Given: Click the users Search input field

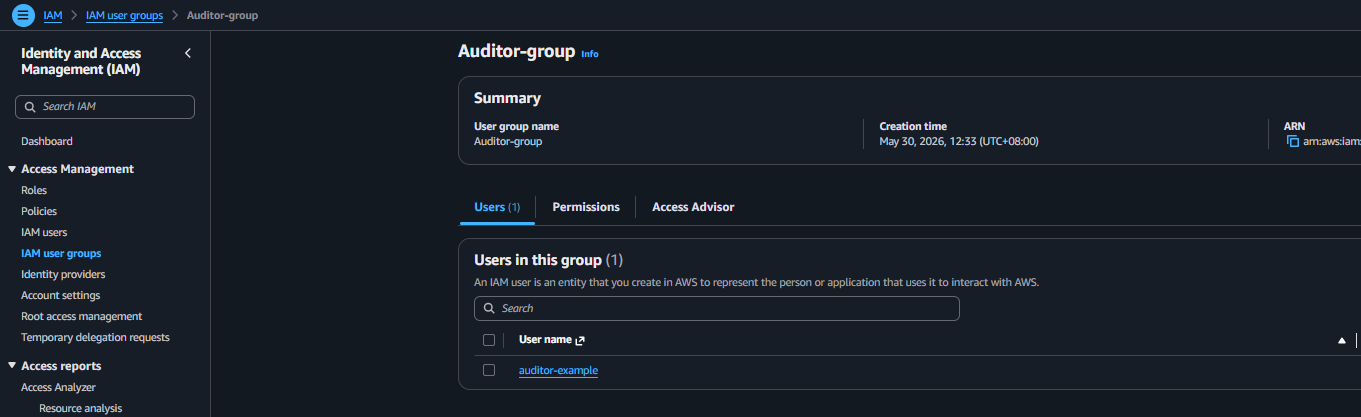Looking at the screenshot, I should pos(717,308).
